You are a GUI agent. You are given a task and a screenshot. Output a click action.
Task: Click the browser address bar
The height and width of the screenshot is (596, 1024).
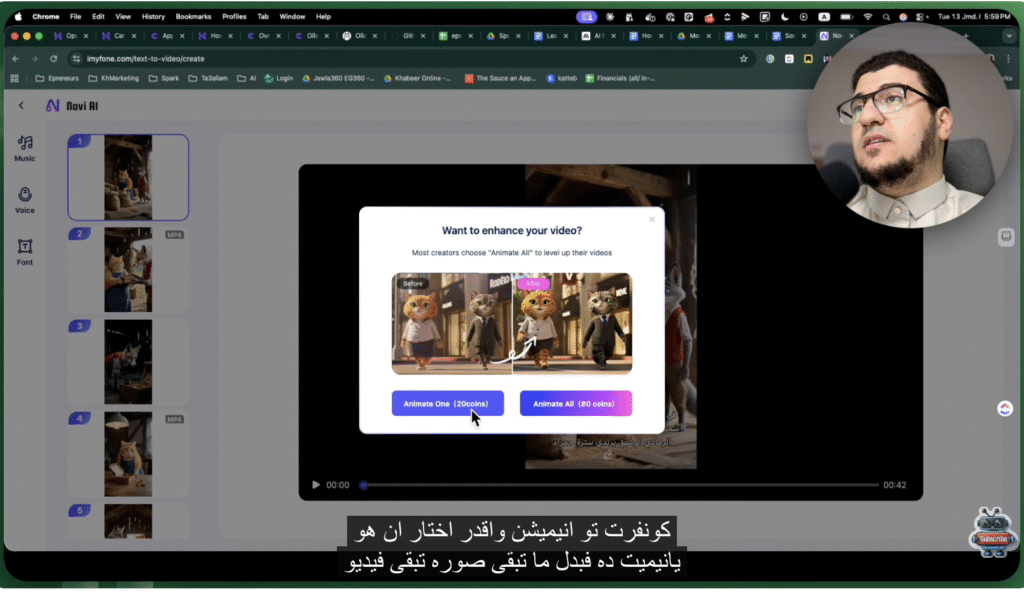click(400, 59)
